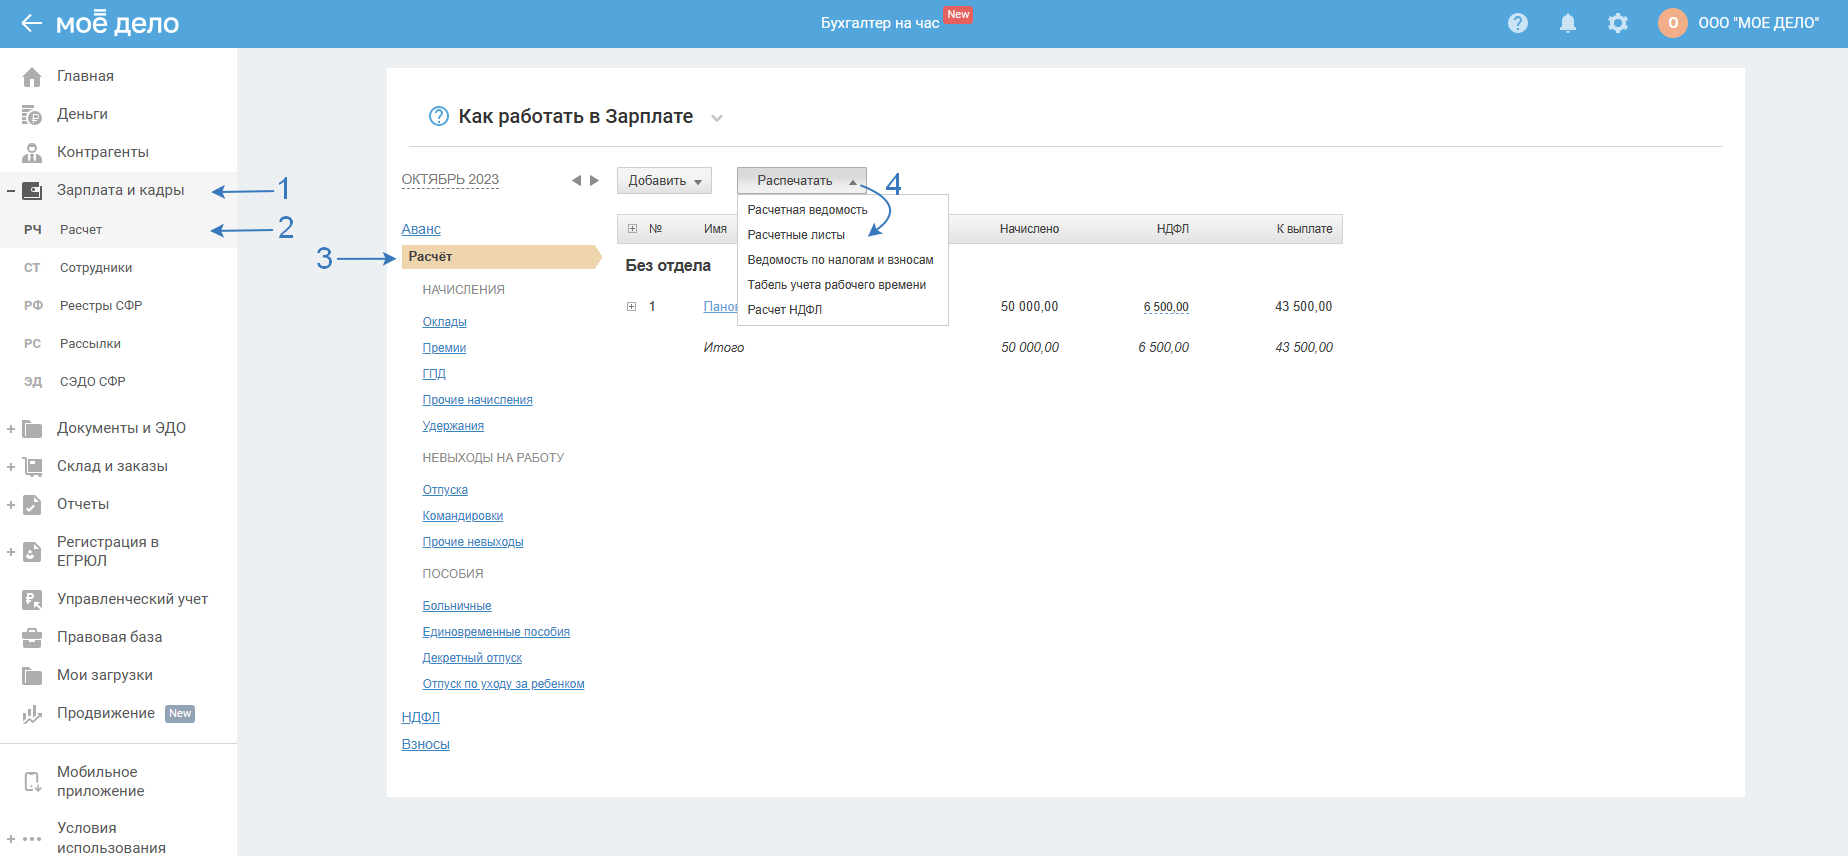Open the Аванс link
The height and width of the screenshot is (856, 1848).
[x=421, y=230]
